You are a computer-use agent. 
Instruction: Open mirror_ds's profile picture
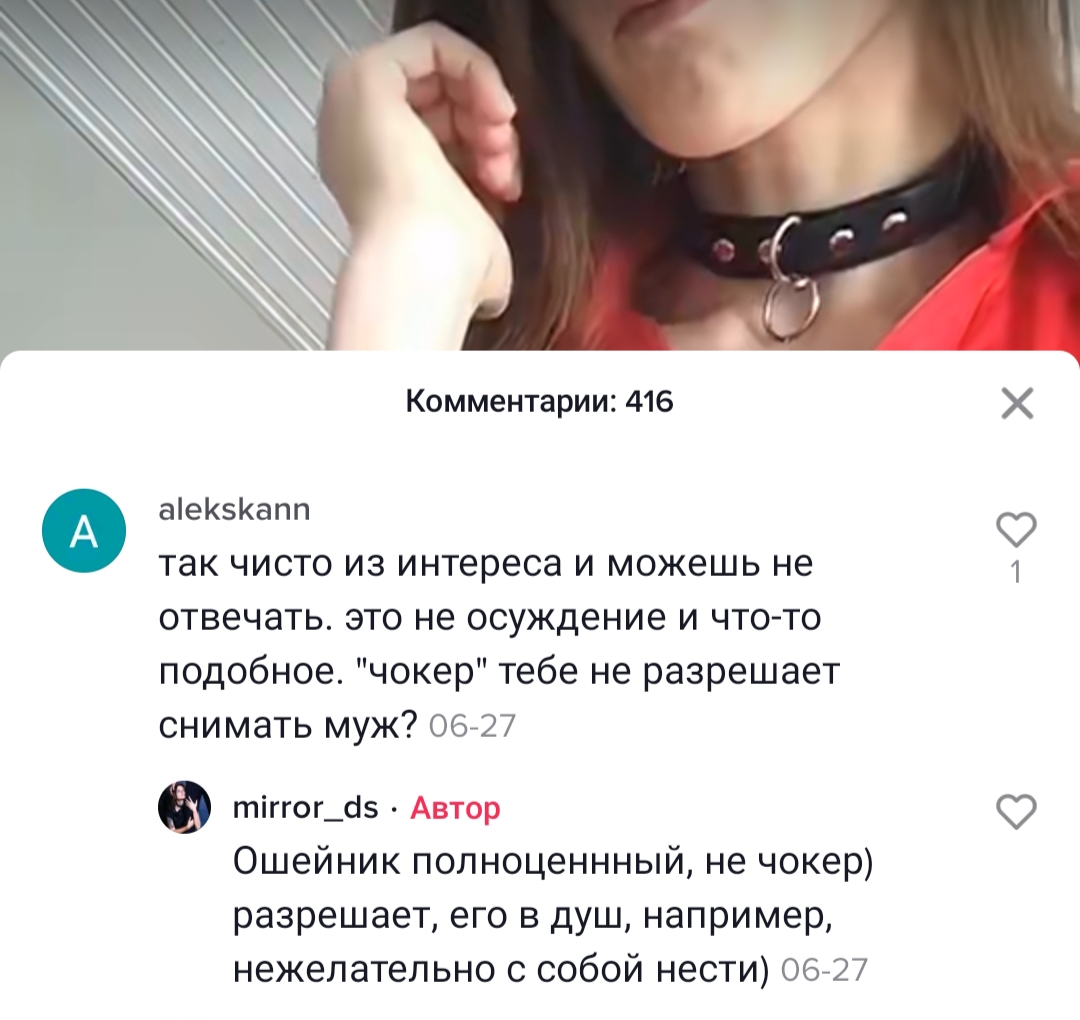click(x=185, y=807)
